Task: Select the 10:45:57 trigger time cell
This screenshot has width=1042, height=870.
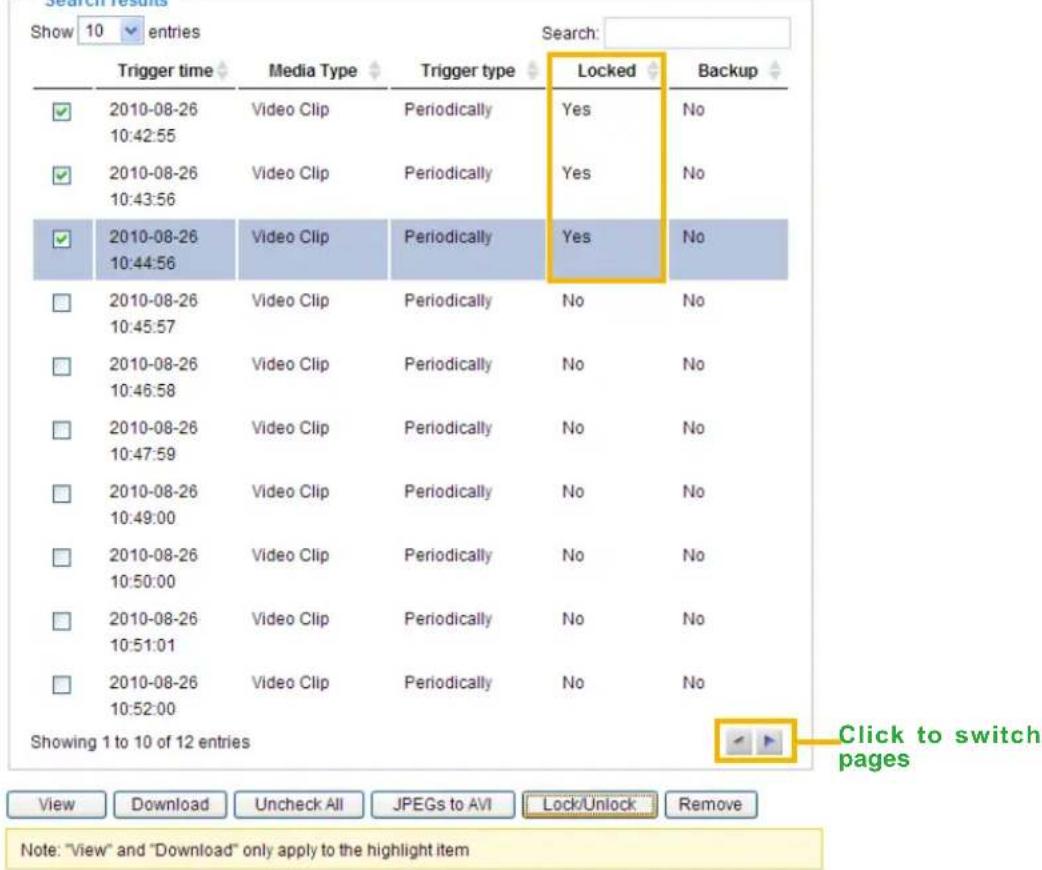Action: 154,314
